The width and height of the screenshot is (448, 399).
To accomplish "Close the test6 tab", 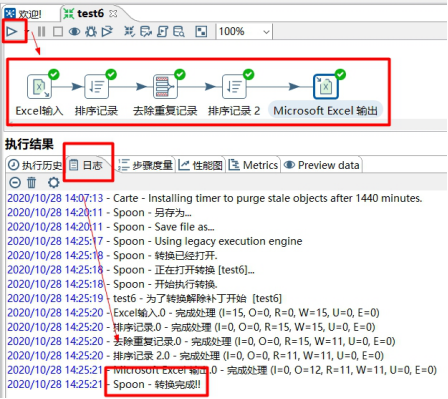I will pos(113,14).
